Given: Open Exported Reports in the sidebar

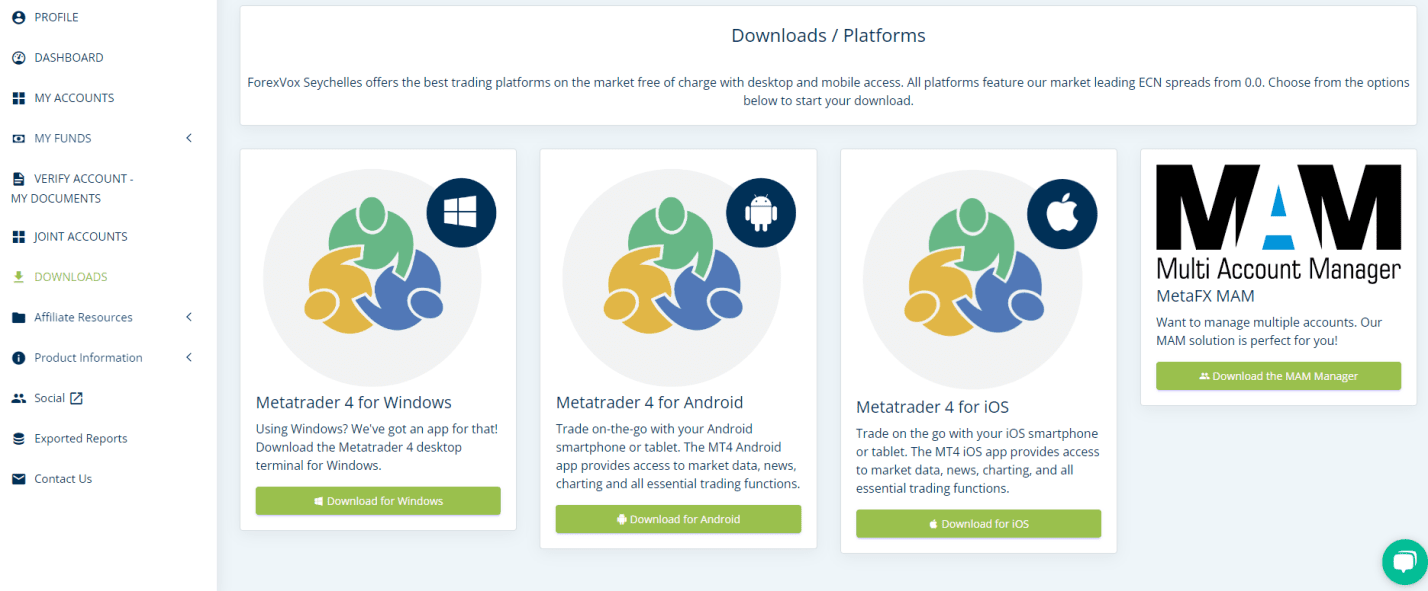Looking at the screenshot, I should (81, 439).
